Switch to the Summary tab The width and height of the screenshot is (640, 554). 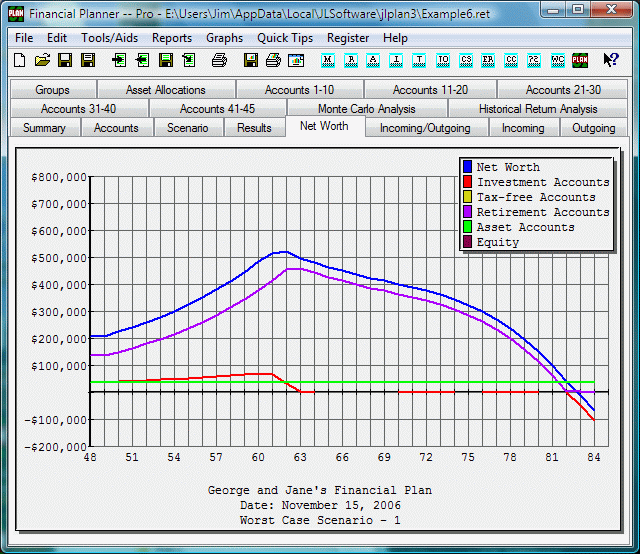44,128
